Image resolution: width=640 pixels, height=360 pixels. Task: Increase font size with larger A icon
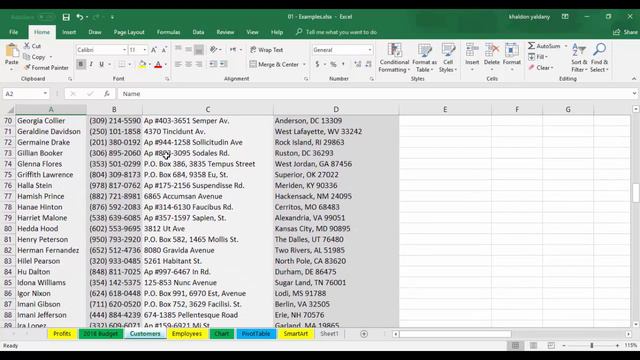point(154,50)
